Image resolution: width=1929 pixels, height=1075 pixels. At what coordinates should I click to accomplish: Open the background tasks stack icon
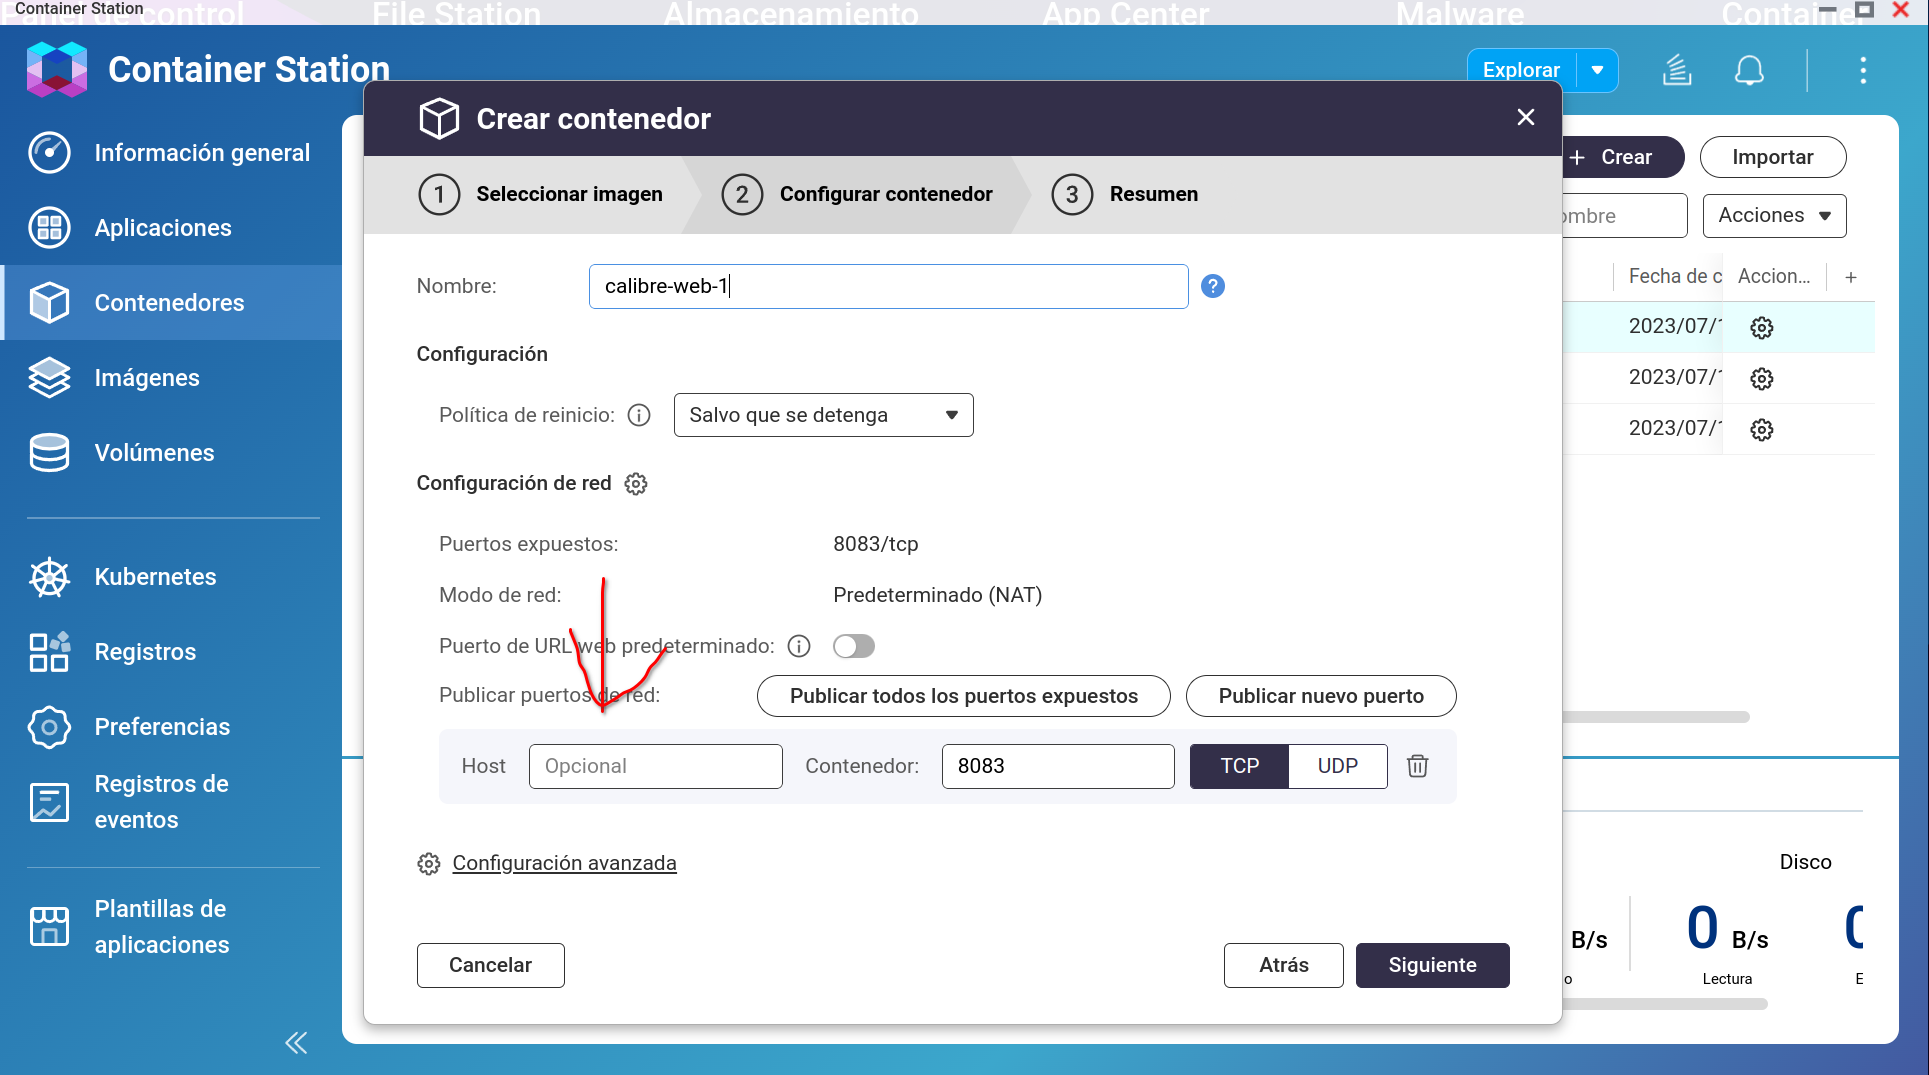pyautogui.click(x=1677, y=70)
